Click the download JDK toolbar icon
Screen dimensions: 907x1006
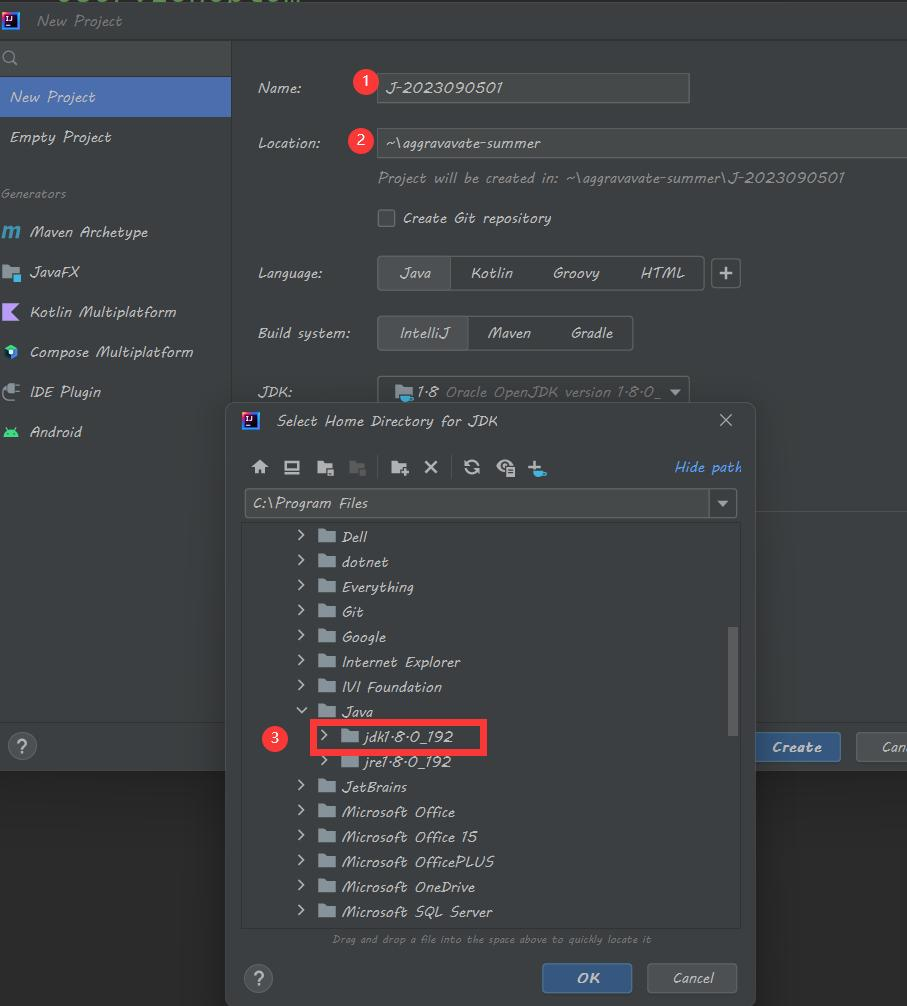537,468
